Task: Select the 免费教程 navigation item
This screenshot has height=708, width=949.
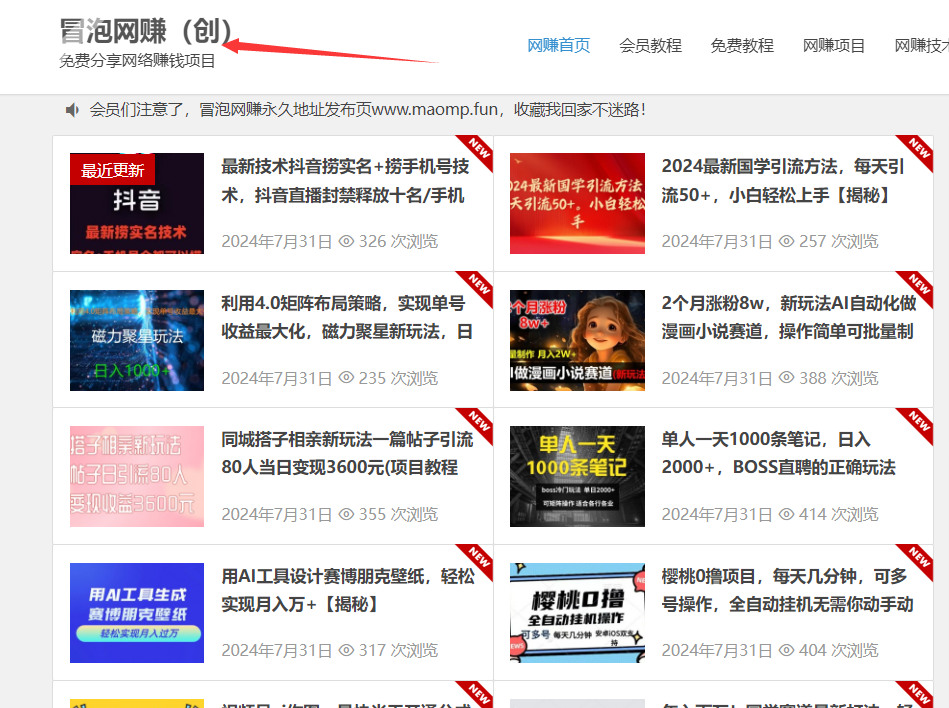Action: tap(742, 45)
